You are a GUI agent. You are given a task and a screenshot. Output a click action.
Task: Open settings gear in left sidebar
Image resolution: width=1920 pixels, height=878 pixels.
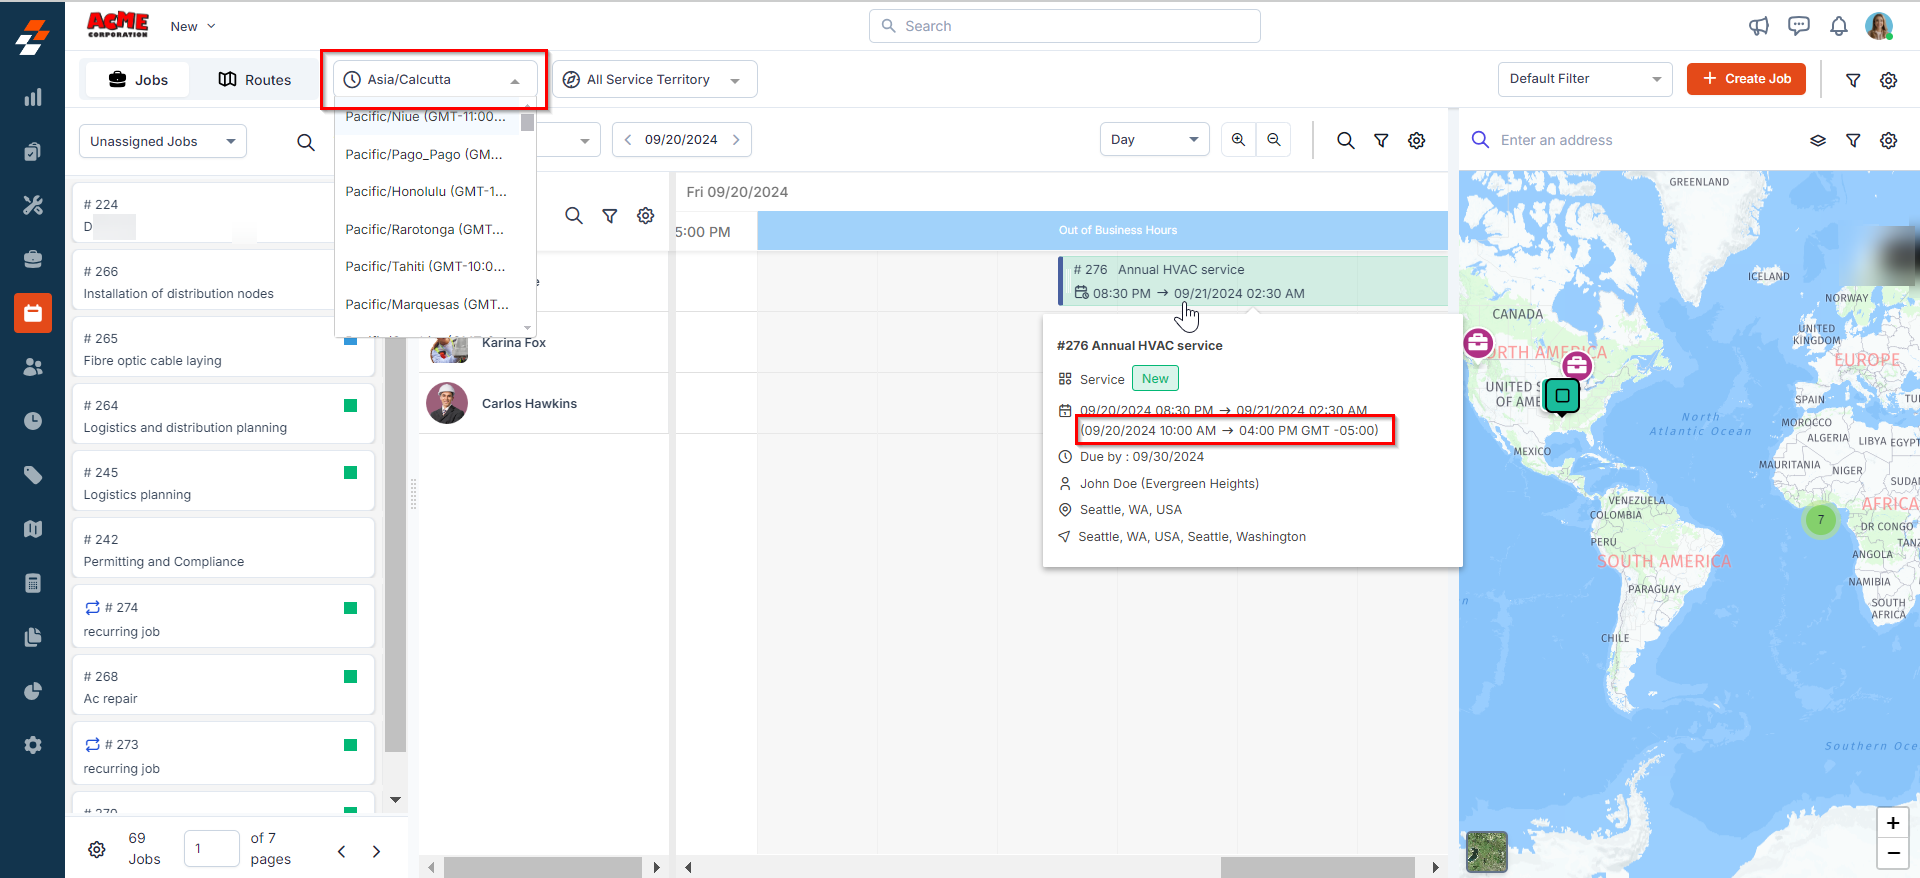33,745
